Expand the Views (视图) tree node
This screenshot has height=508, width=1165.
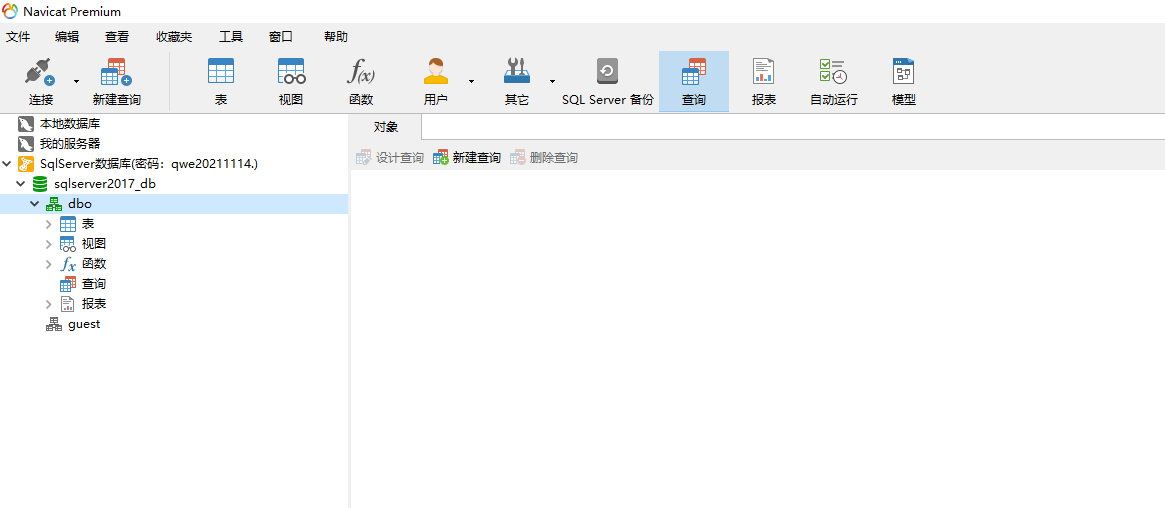[48, 244]
